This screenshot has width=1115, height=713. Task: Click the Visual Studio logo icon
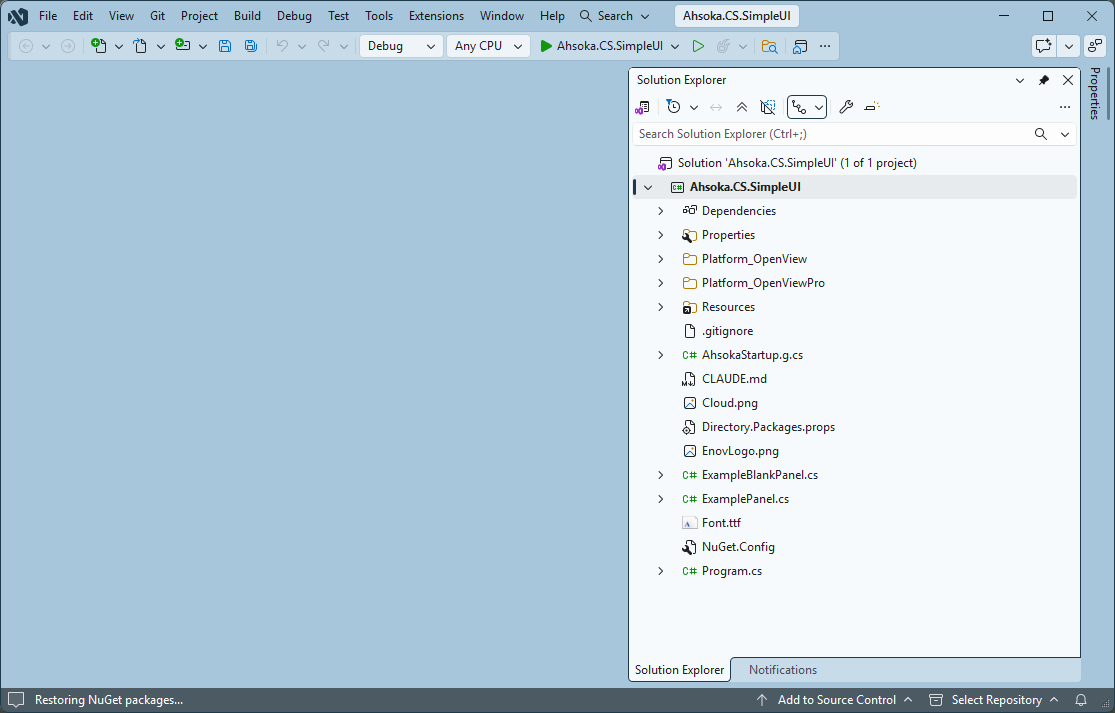[18, 16]
